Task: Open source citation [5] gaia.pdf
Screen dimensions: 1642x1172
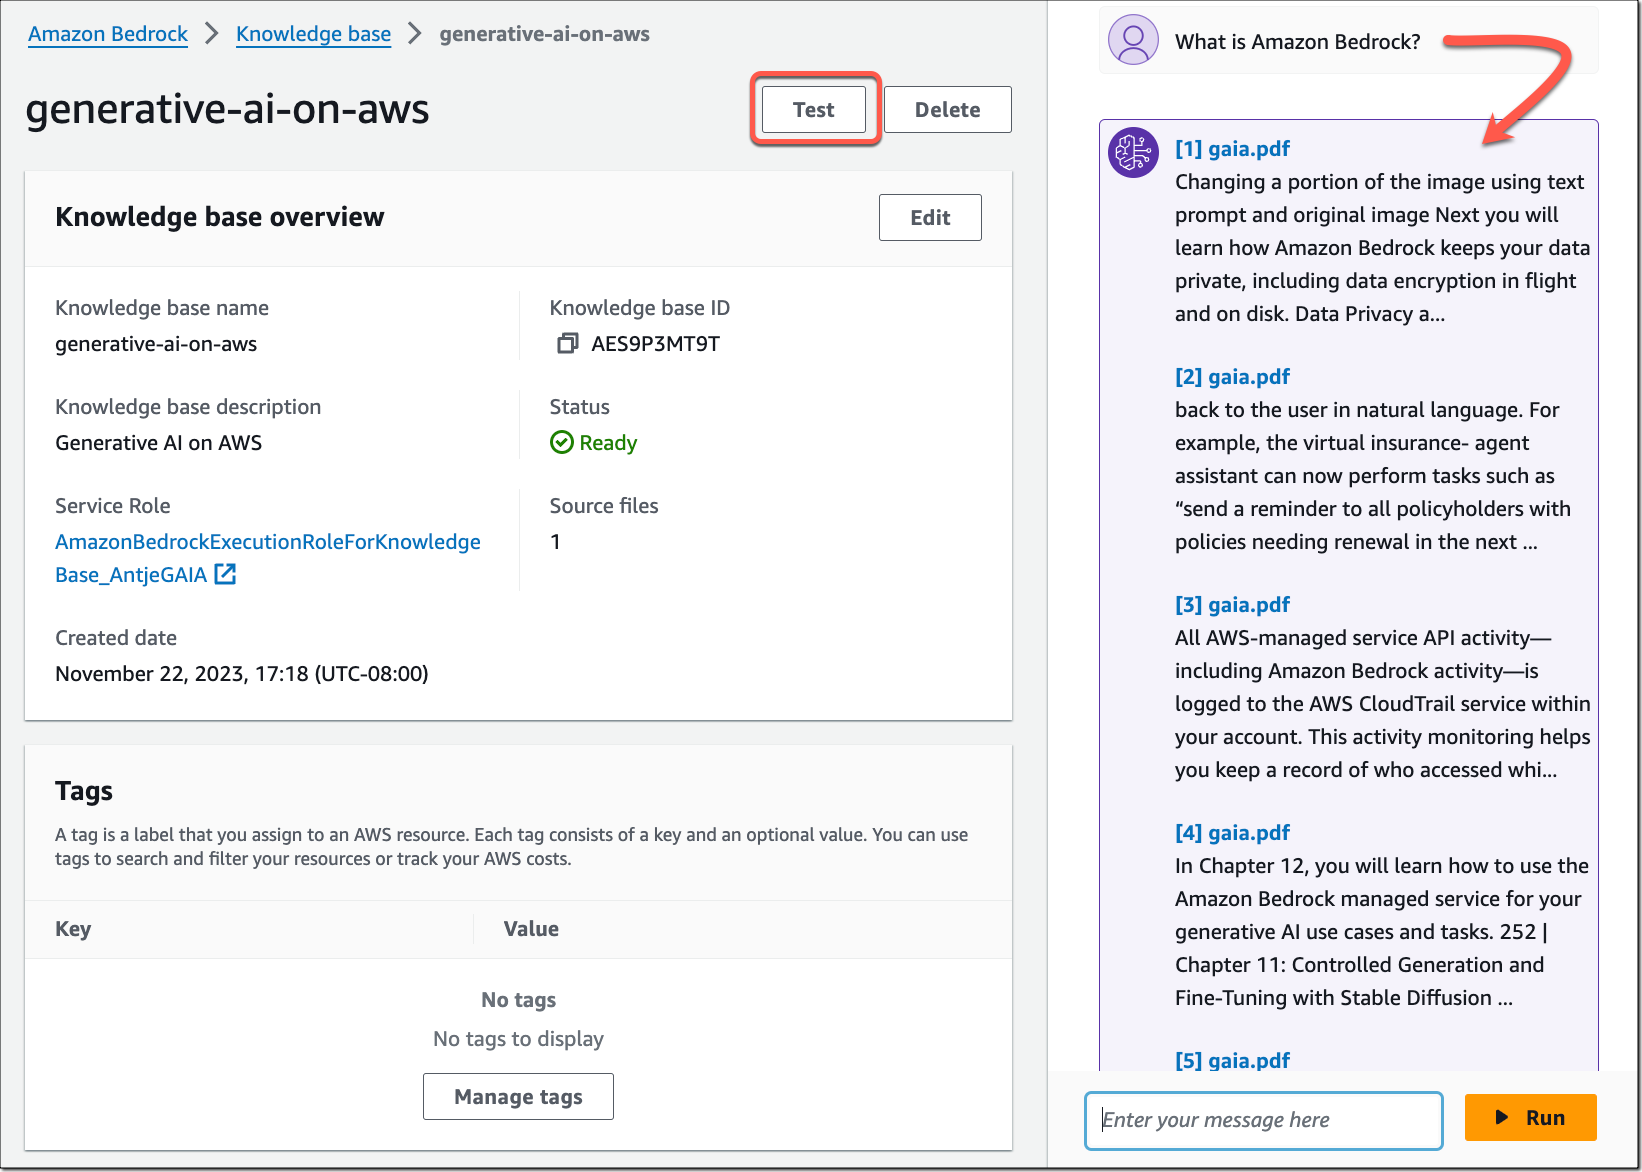Action: [x=1232, y=1060]
